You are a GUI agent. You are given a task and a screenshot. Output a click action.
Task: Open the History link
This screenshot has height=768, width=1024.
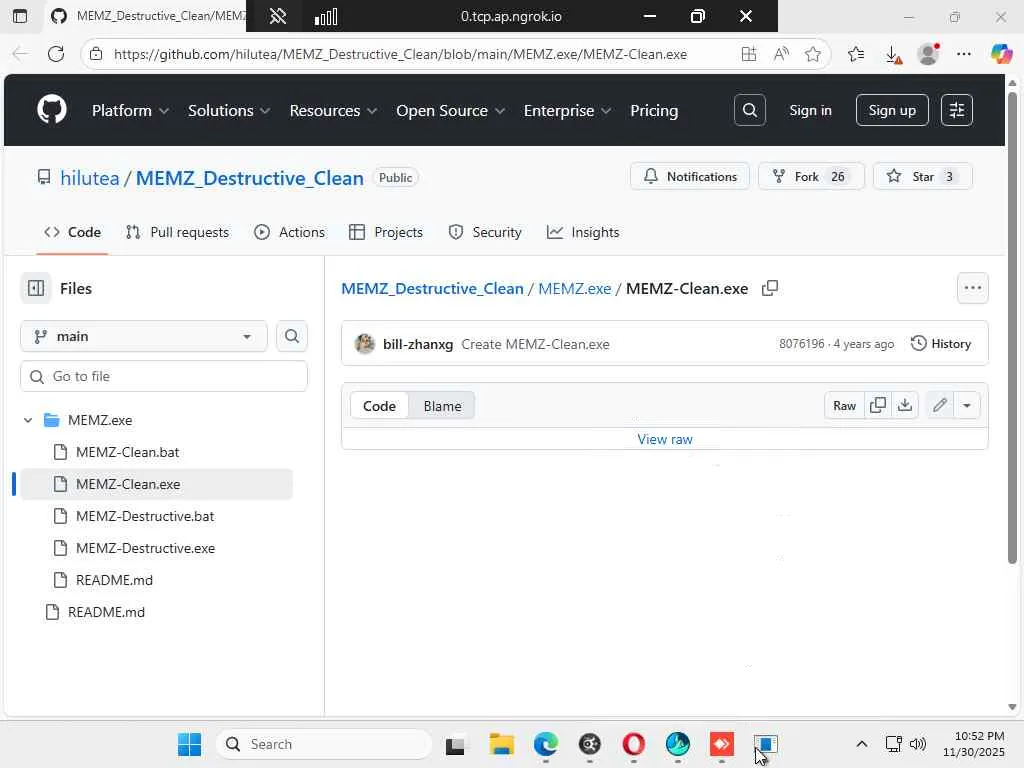tap(941, 344)
